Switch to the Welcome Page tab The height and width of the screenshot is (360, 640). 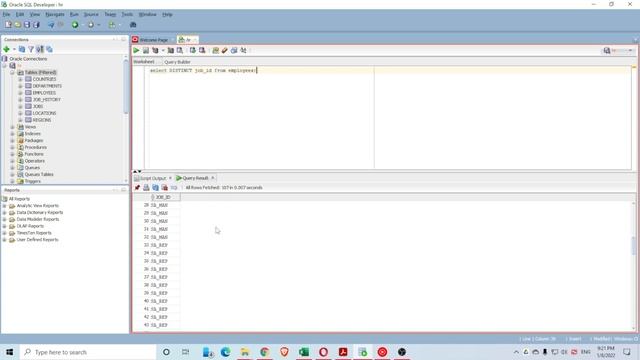tap(153, 40)
